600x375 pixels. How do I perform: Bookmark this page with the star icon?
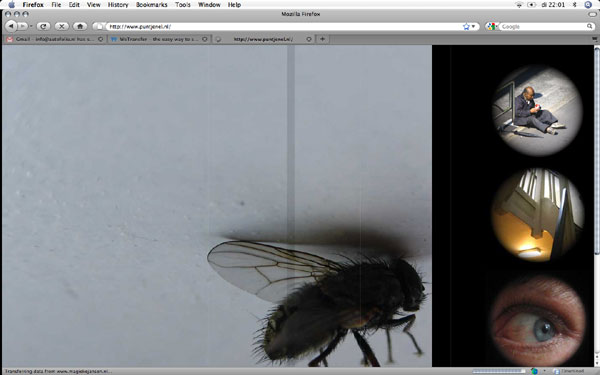tap(466, 26)
